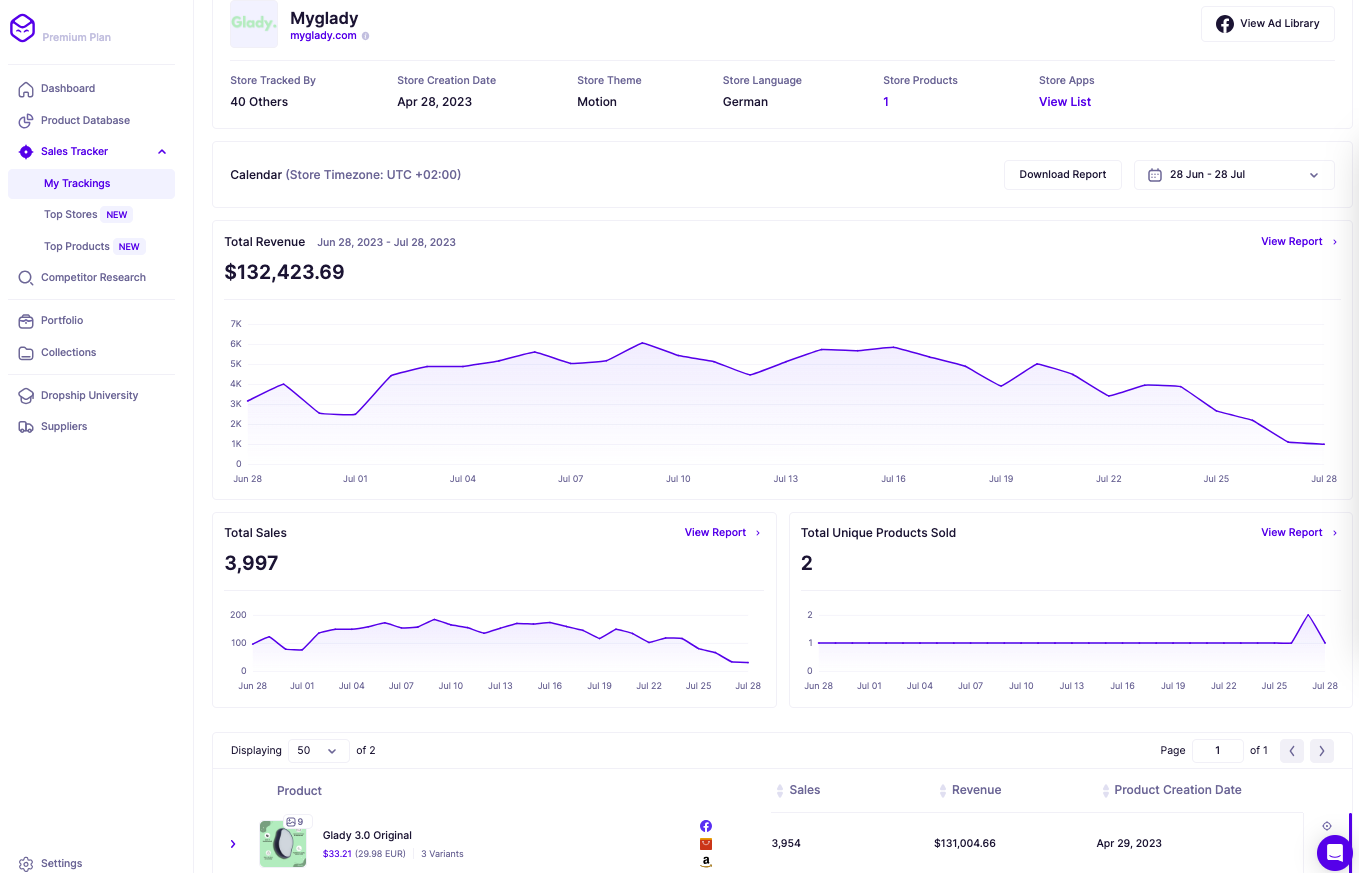Open the 28 Jun - 28 Jul date picker

click(1233, 174)
